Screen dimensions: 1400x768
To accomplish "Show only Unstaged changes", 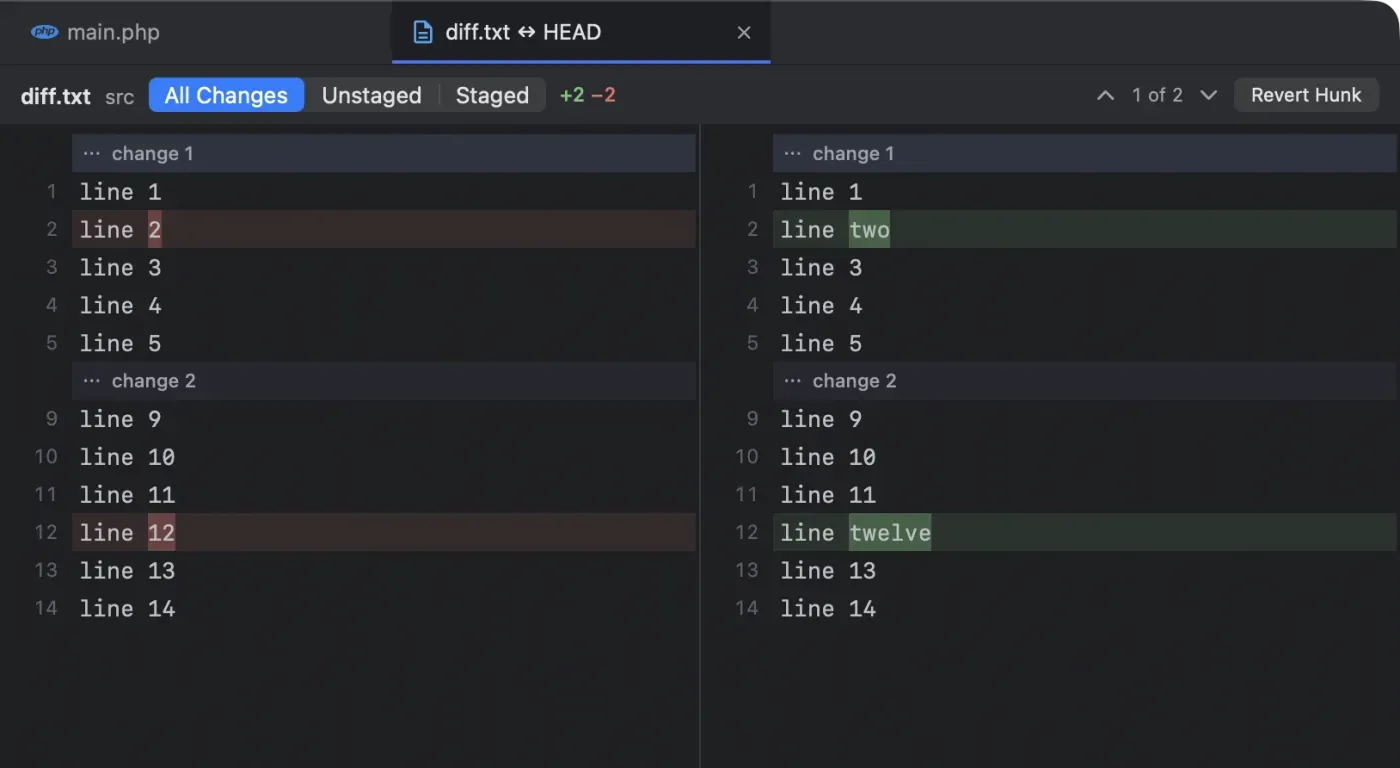I will coord(371,95).
